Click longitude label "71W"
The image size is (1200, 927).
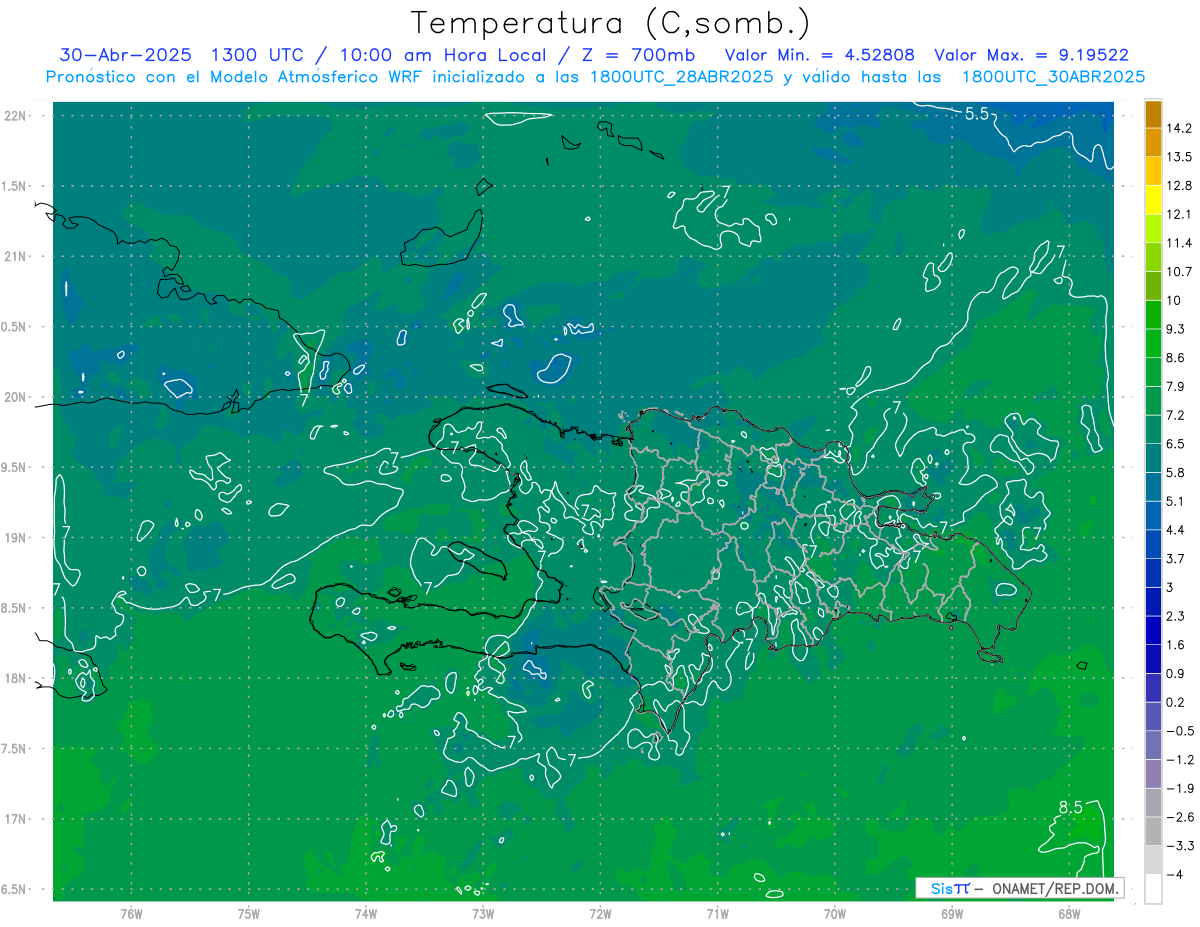coord(717,914)
